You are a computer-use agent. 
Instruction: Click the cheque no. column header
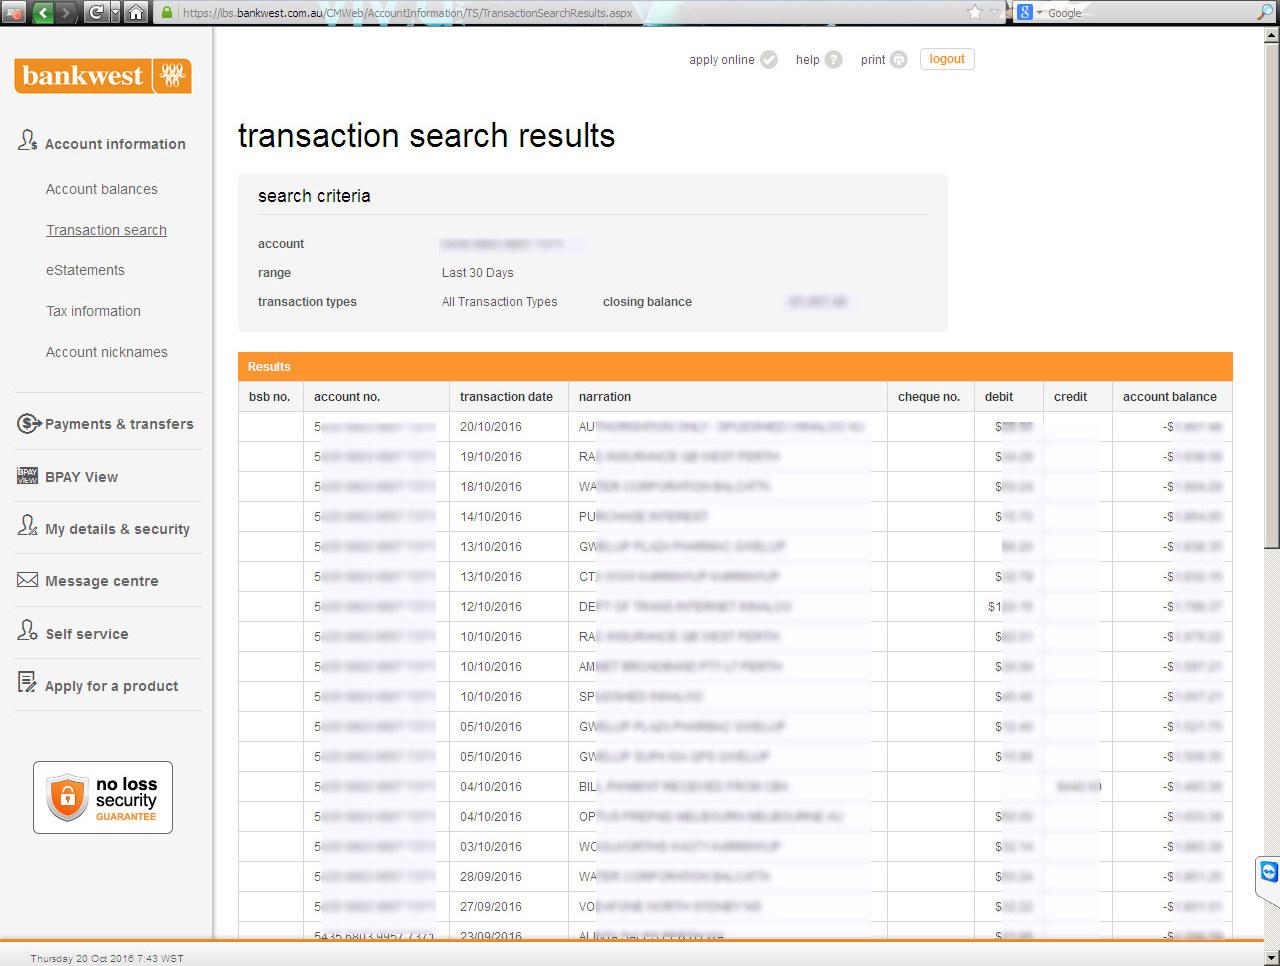click(929, 397)
